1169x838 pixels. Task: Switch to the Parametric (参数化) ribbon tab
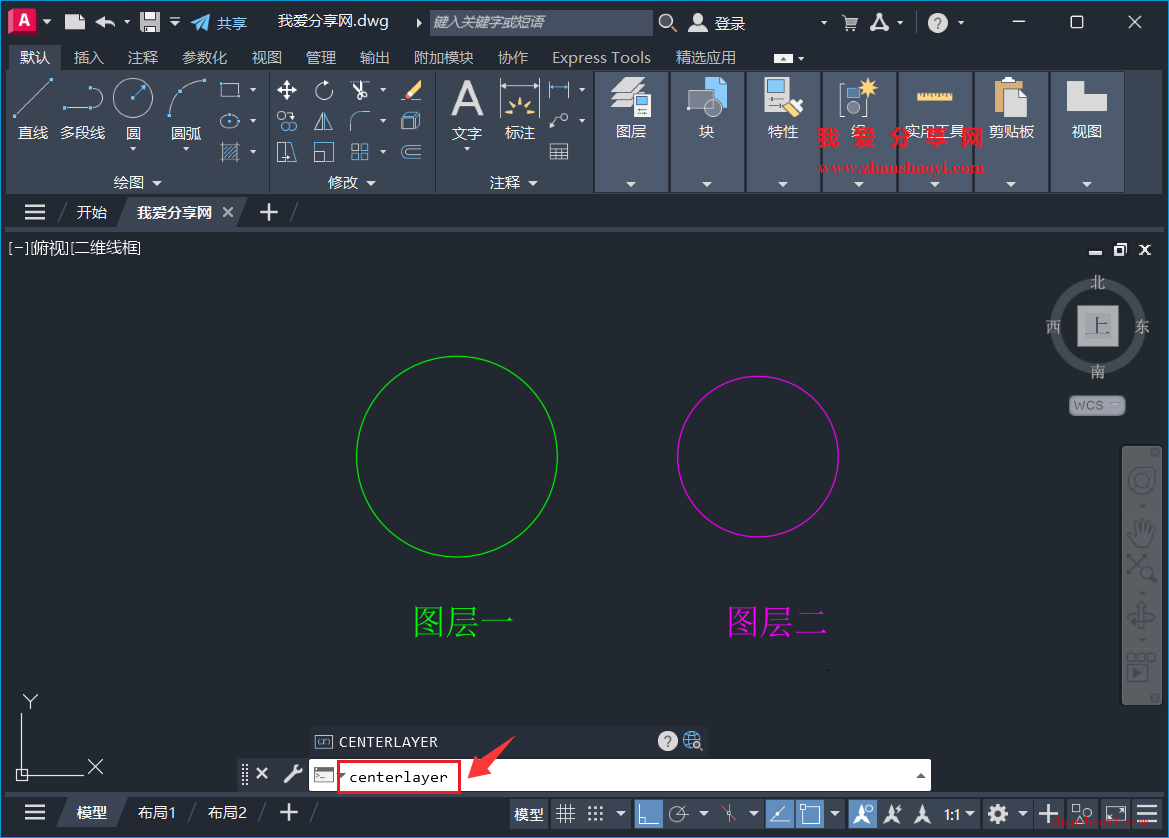204,57
